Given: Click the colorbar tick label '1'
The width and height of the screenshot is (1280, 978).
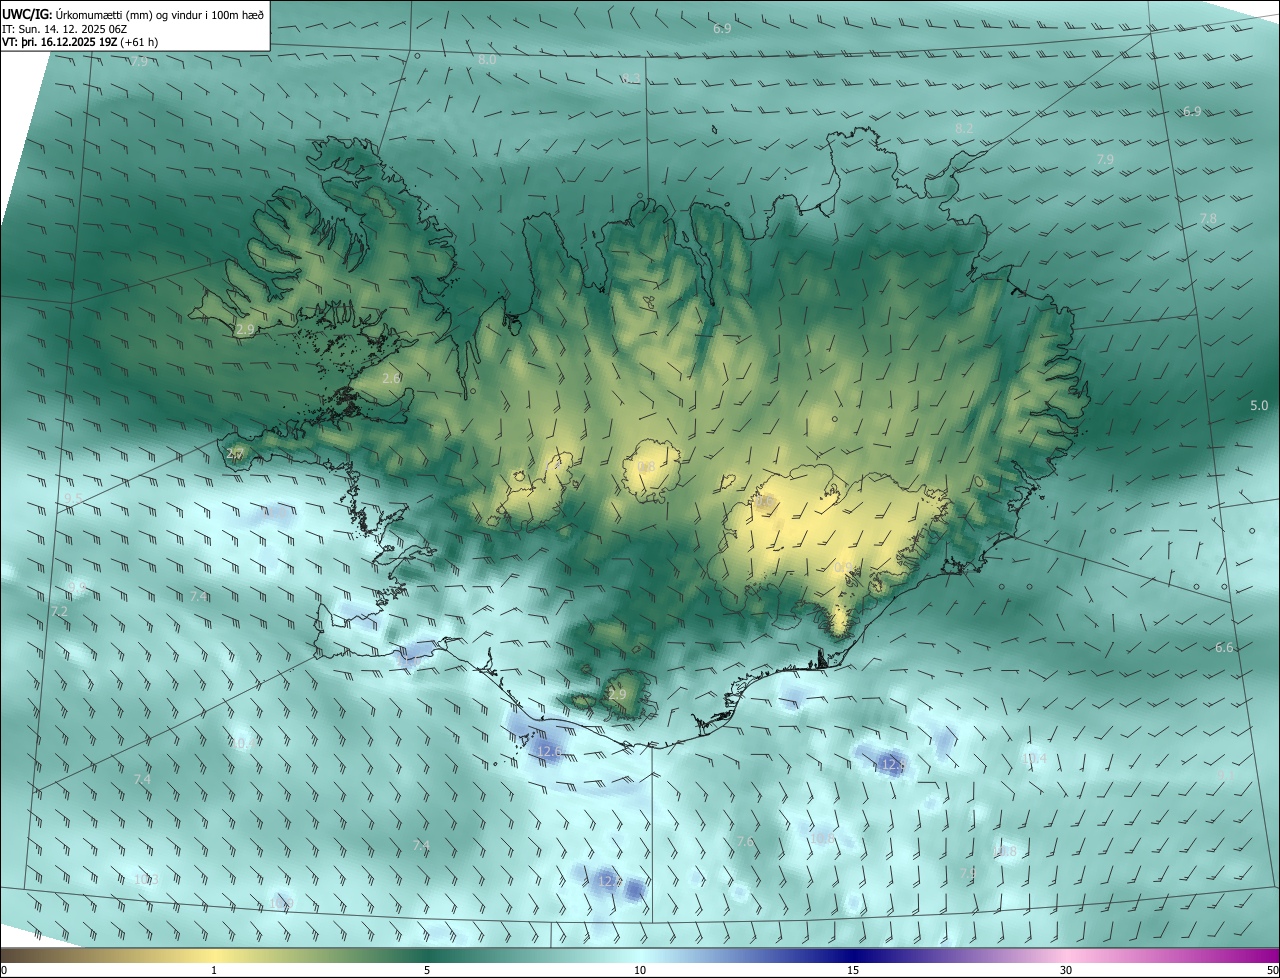Looking at the screenshot, I should [214, 970].
